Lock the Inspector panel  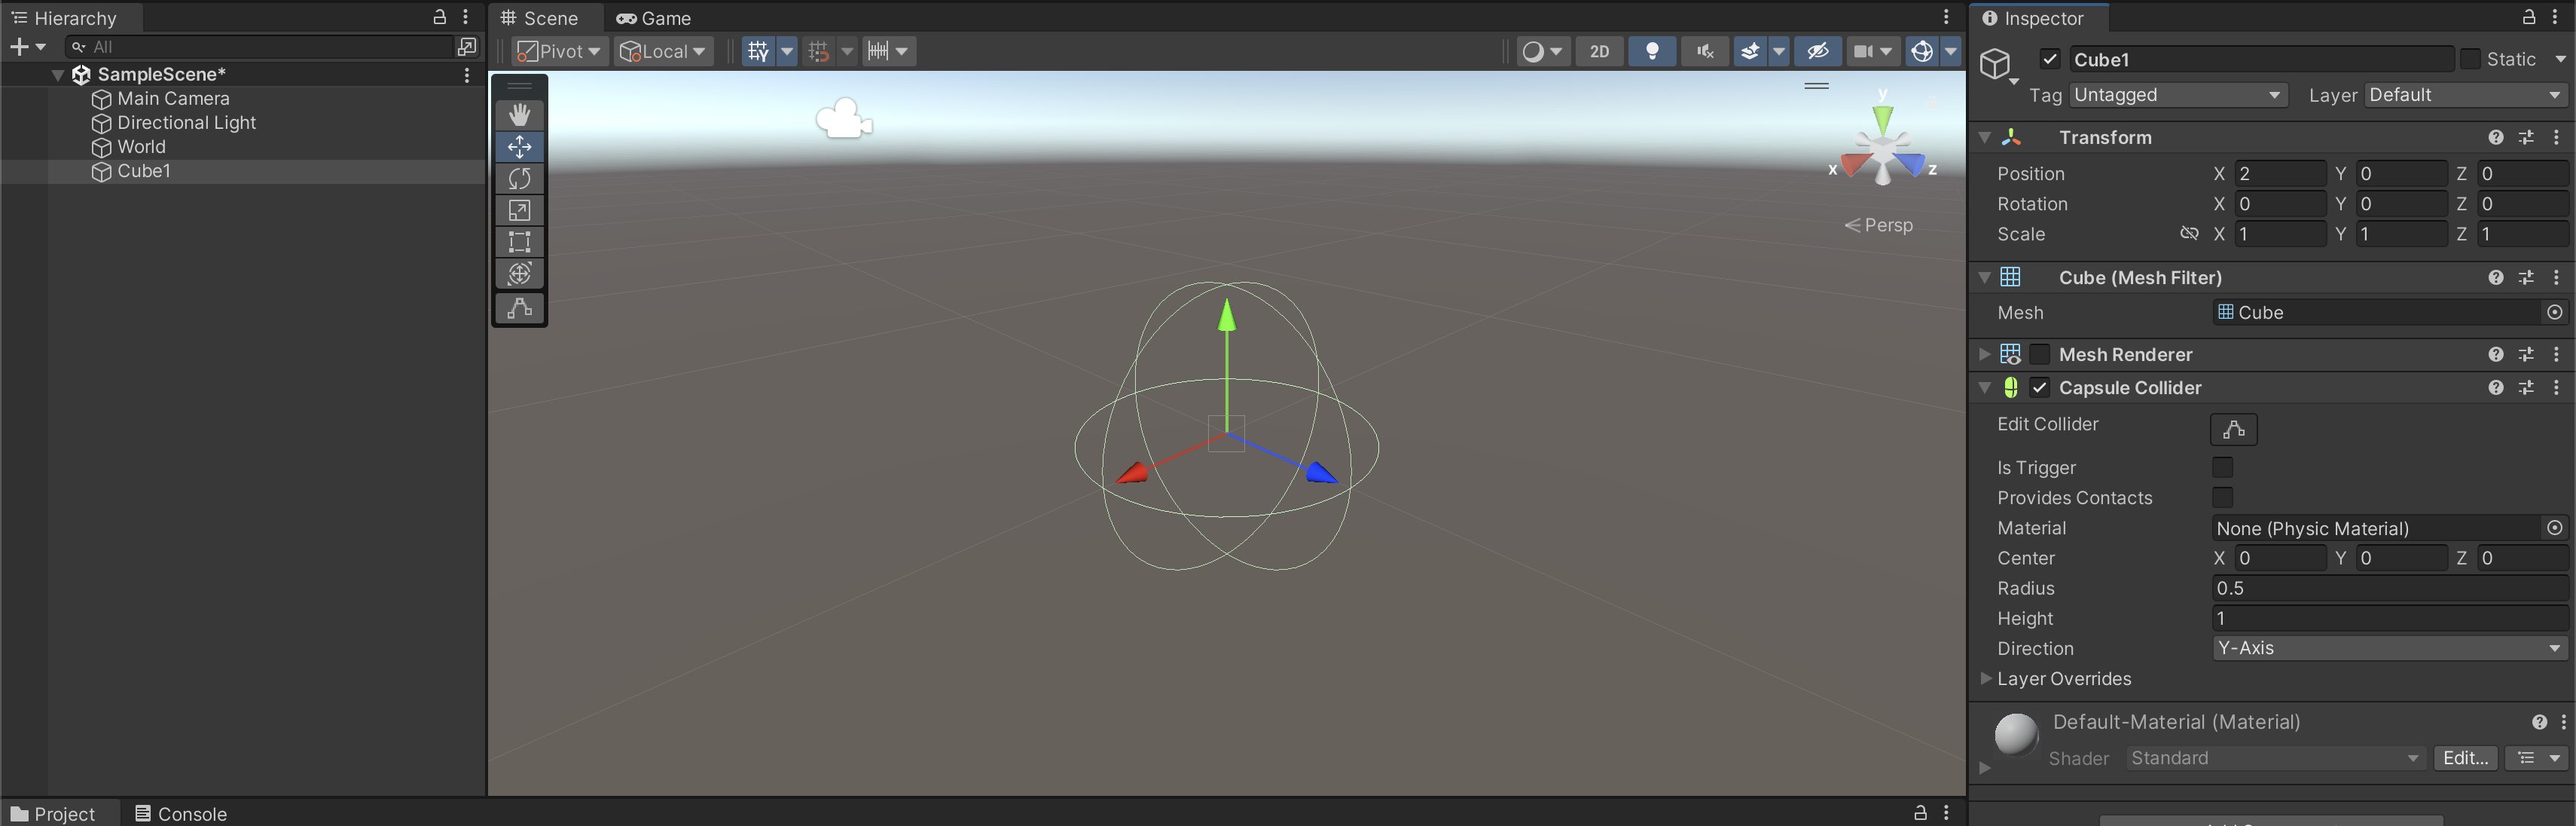coord(2528,17)
